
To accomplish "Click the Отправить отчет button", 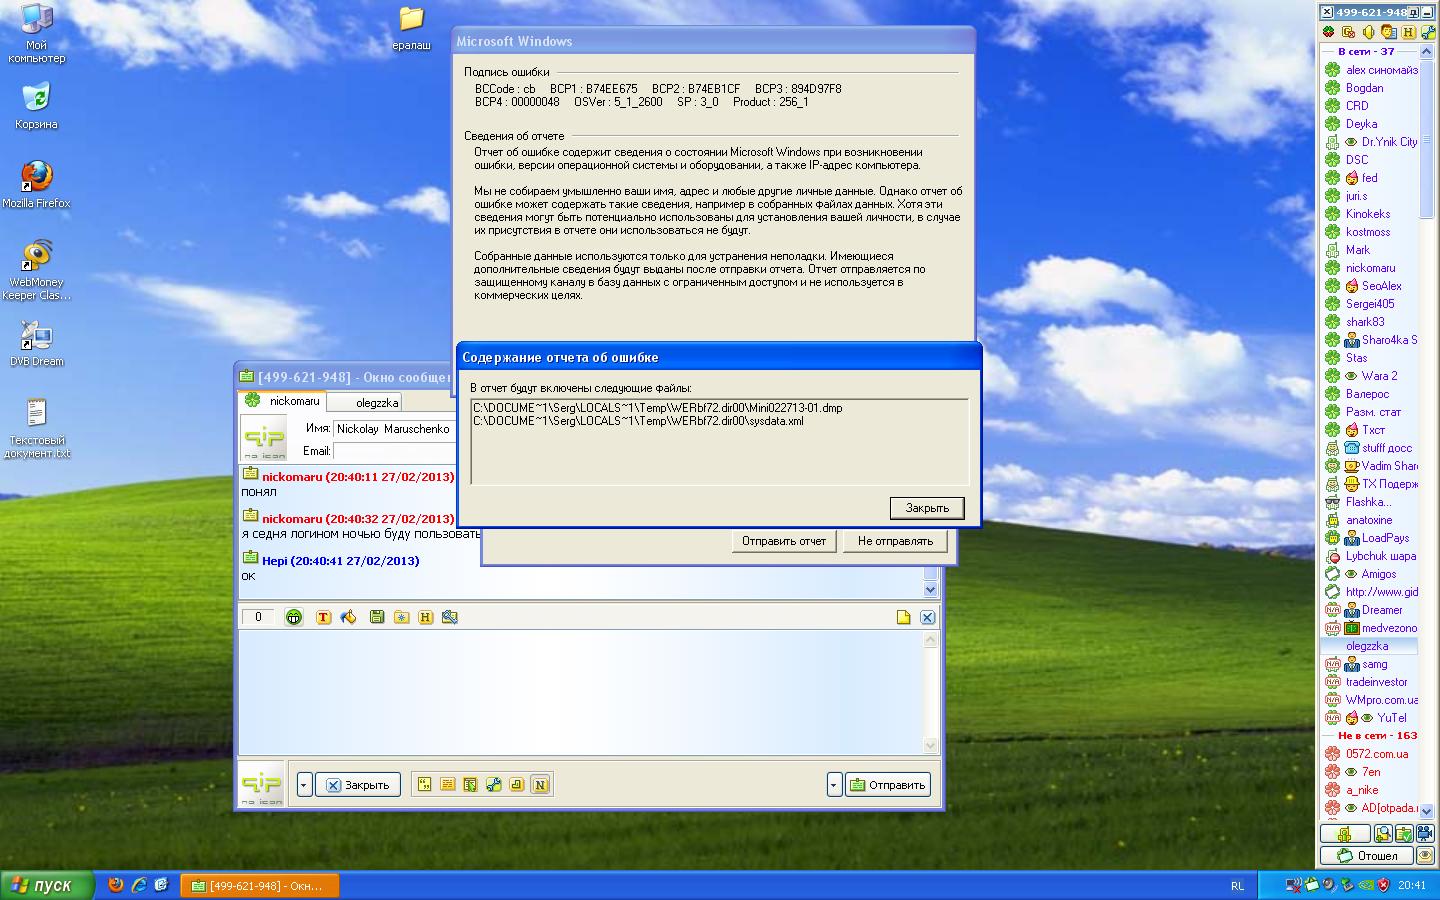I will click(784, 541).
